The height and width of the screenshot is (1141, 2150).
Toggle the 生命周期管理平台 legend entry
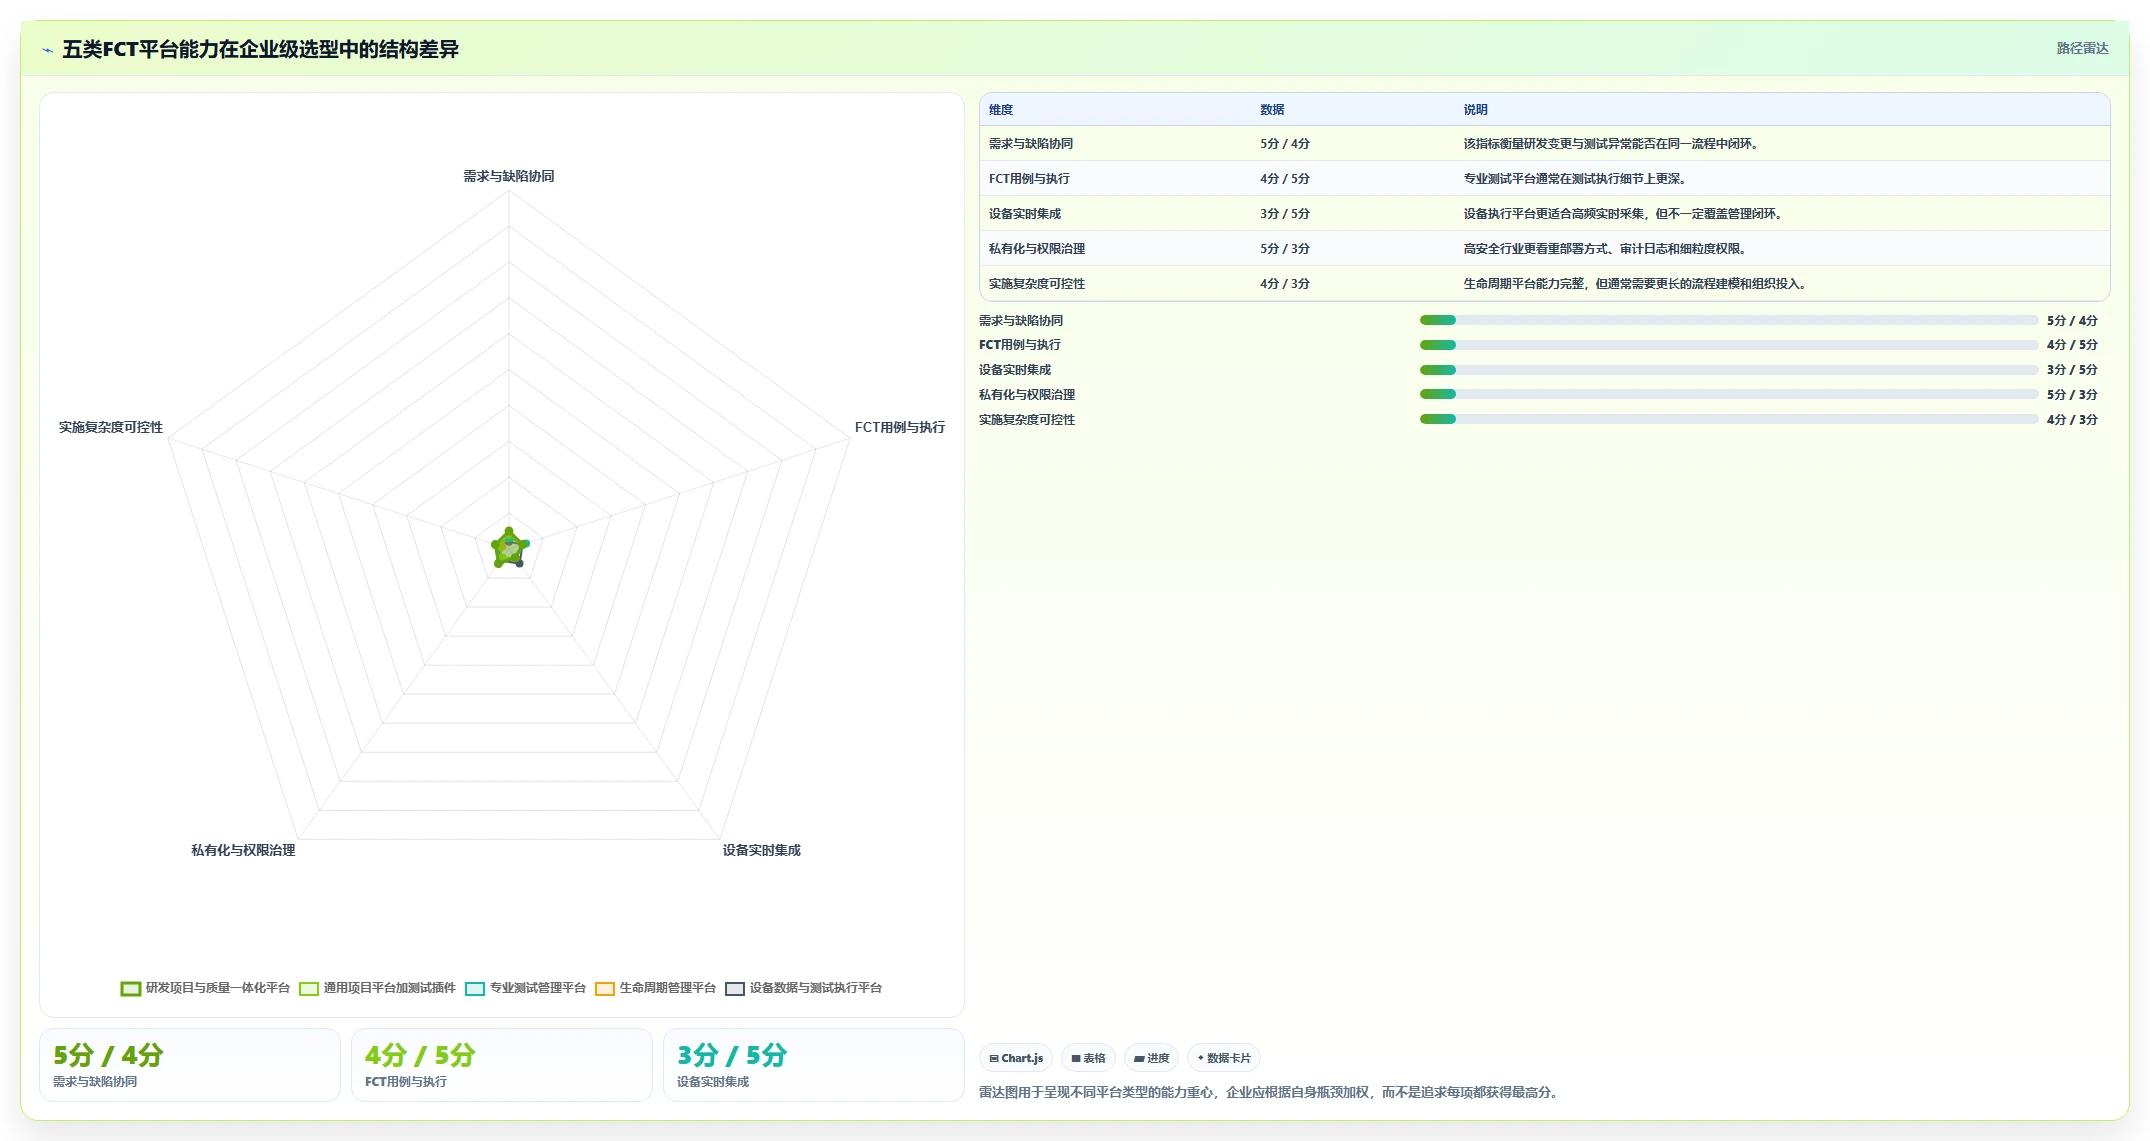(656, 988)
